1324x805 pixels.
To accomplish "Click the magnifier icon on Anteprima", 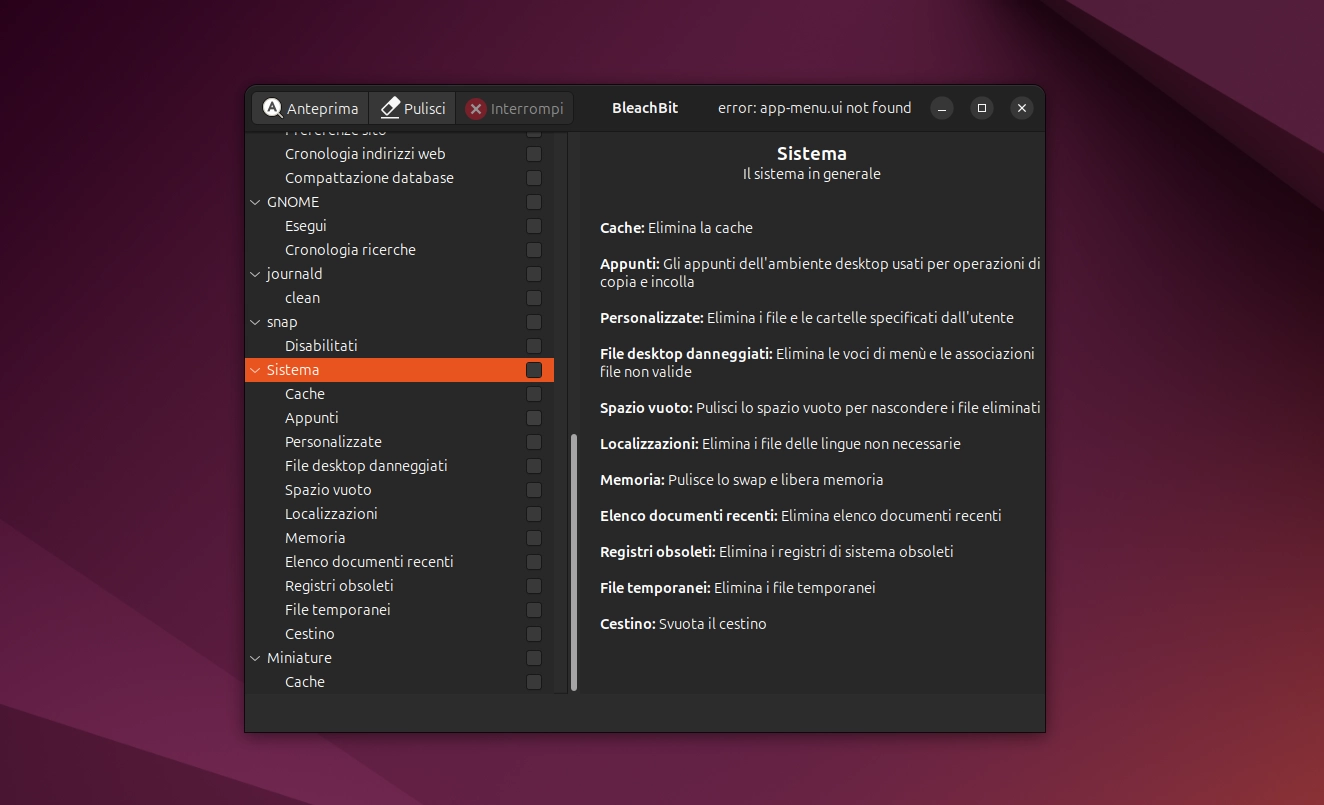I will (273, 108).
